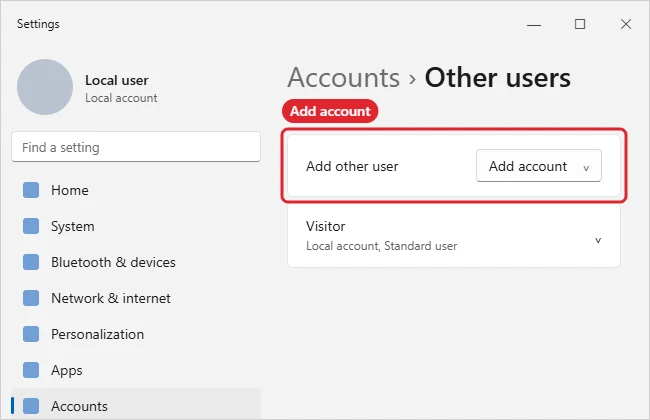Go to System settings
The height and width of the screenshot is (420, 650).
click(x=136, y=226)
